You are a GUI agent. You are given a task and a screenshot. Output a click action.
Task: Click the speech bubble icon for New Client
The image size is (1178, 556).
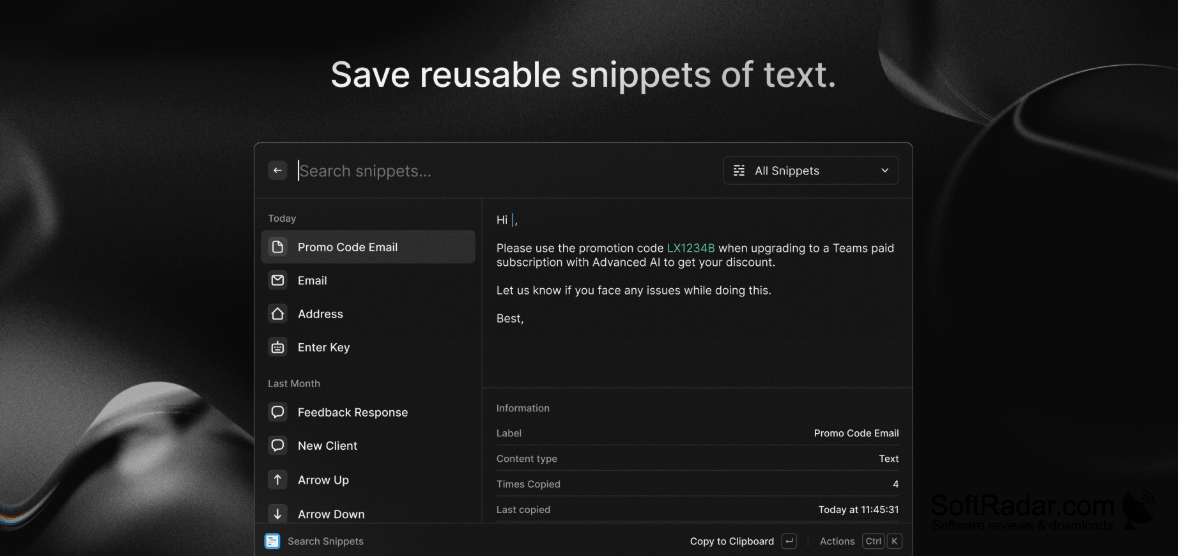coord(278,446)
